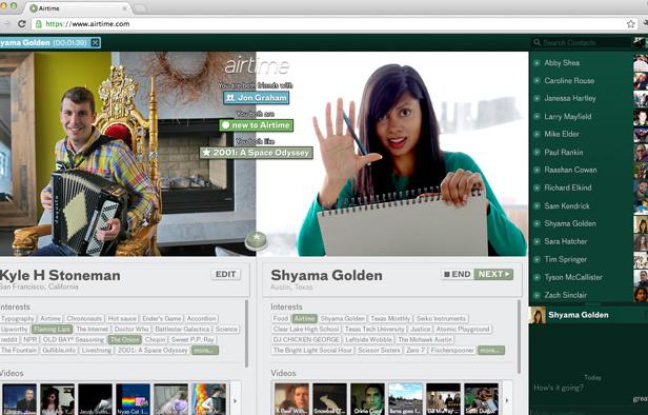This screenshot has width=648, height=415.
Task: Click Shyama Golden avatar in chat header
Action: pos(537,315)
